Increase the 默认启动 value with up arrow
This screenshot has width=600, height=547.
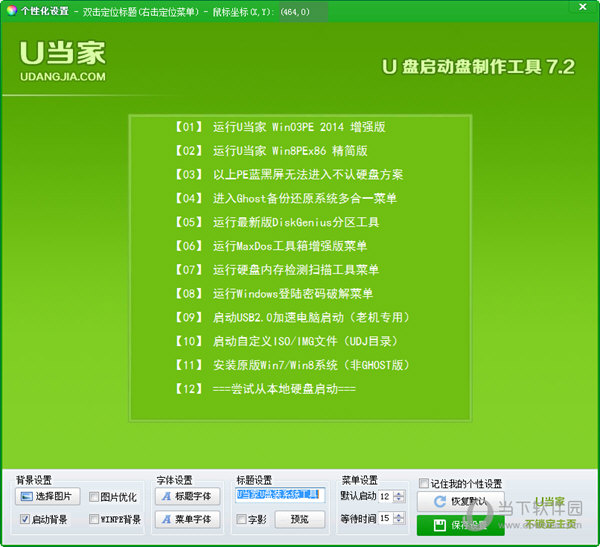[399, 494]
